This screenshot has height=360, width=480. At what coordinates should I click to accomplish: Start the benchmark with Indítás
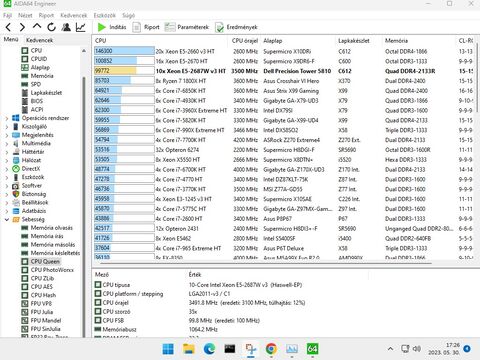click(x=112, y=27)
